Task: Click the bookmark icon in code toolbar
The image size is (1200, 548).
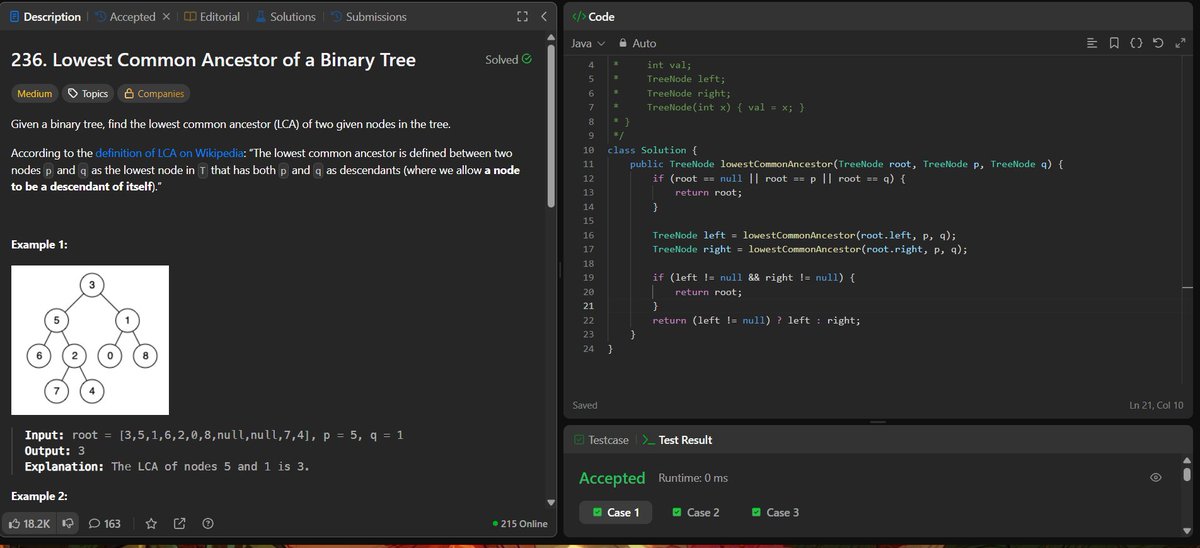Action: pyautogui.click(x=1114, y=43)
